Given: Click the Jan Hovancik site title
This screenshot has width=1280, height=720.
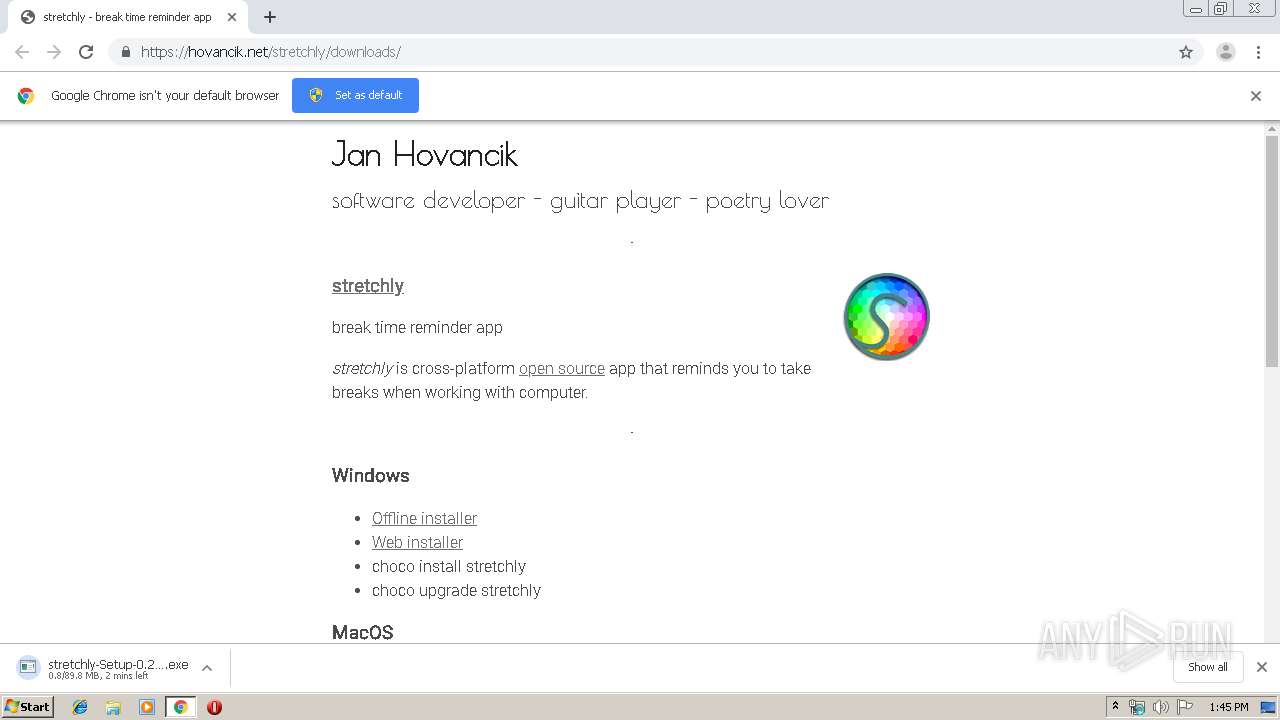Looking at the screenshot, I should [x=425, y=154].
